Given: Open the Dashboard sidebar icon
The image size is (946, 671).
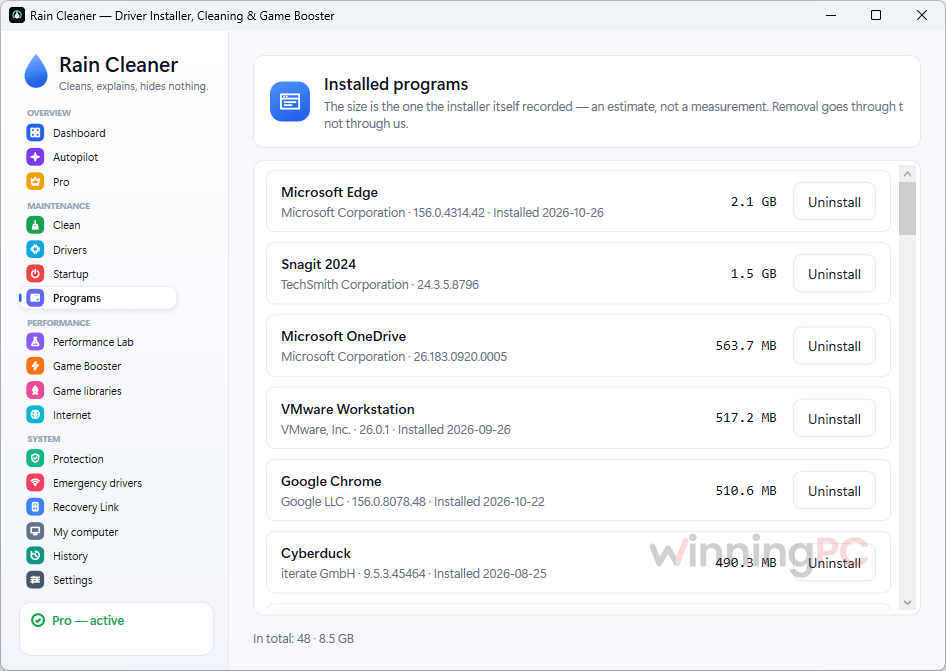Looking at the screenshot, I should point(35,133).
